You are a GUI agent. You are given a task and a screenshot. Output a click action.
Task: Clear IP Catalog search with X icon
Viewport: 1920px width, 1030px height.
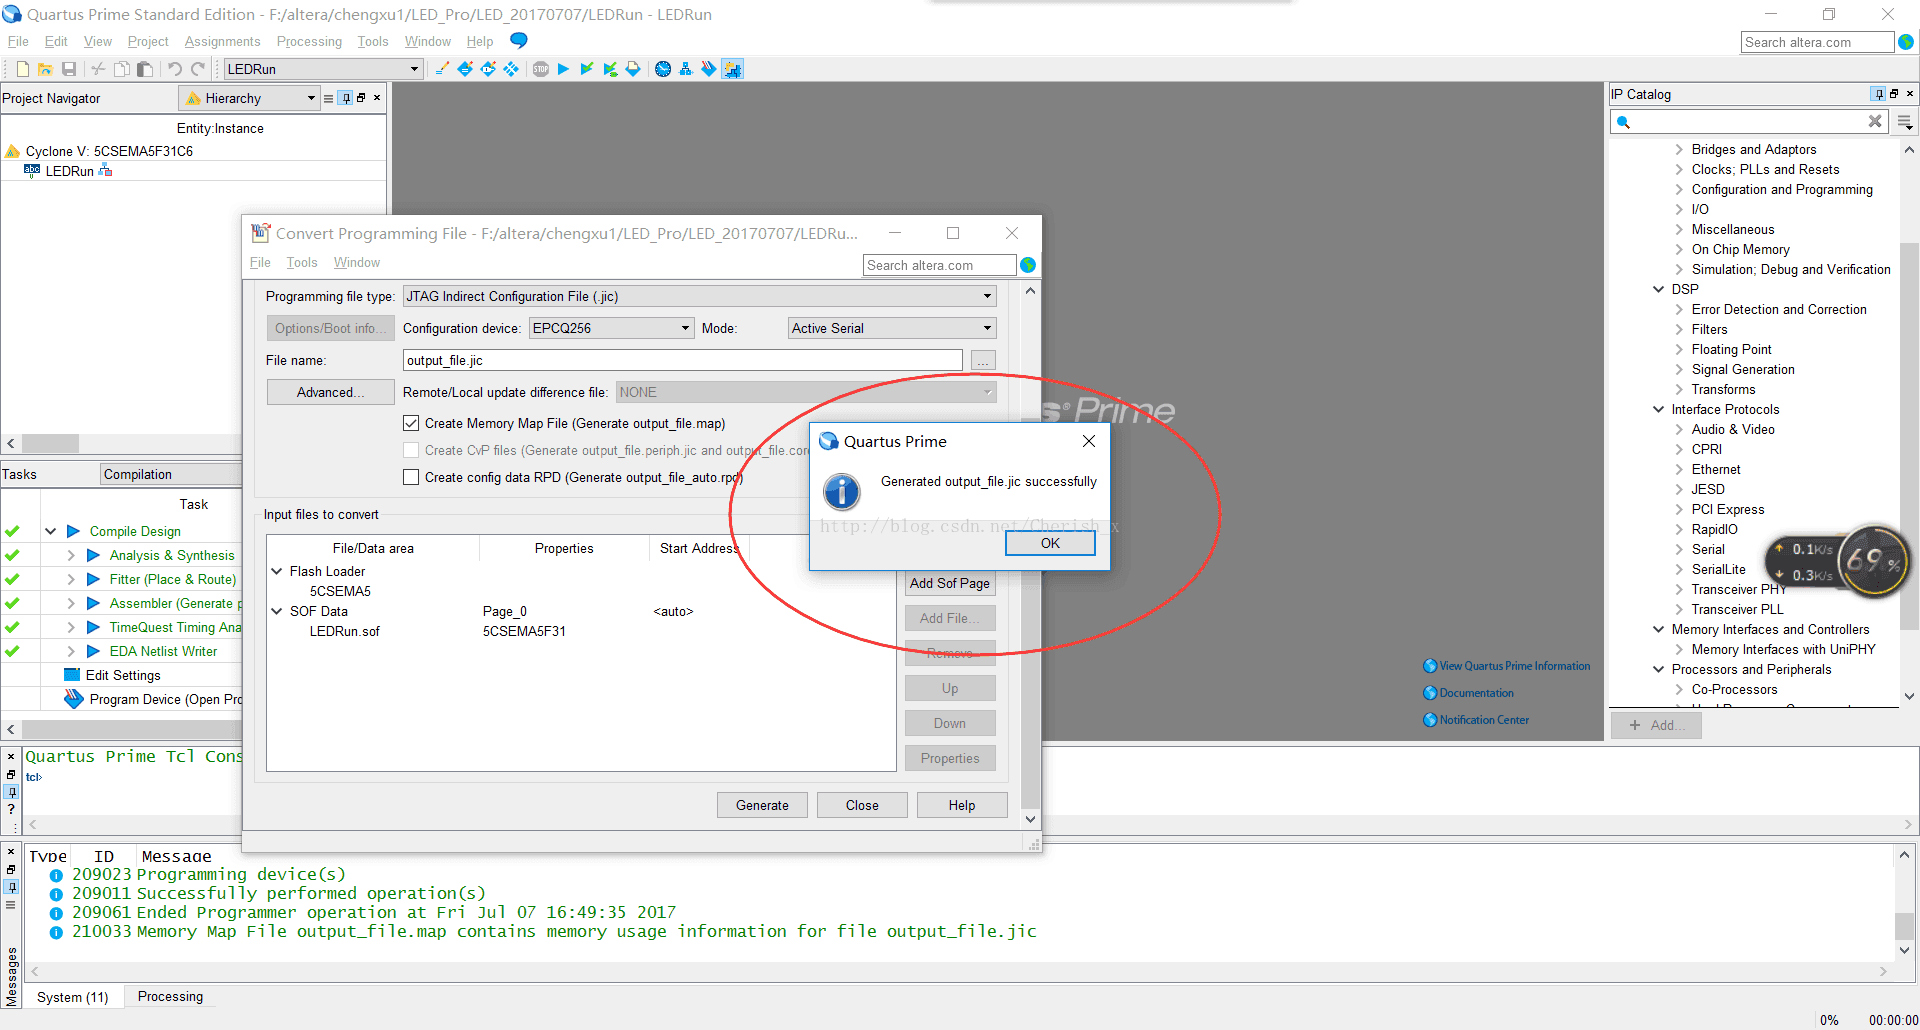(x=1875, y=121)
